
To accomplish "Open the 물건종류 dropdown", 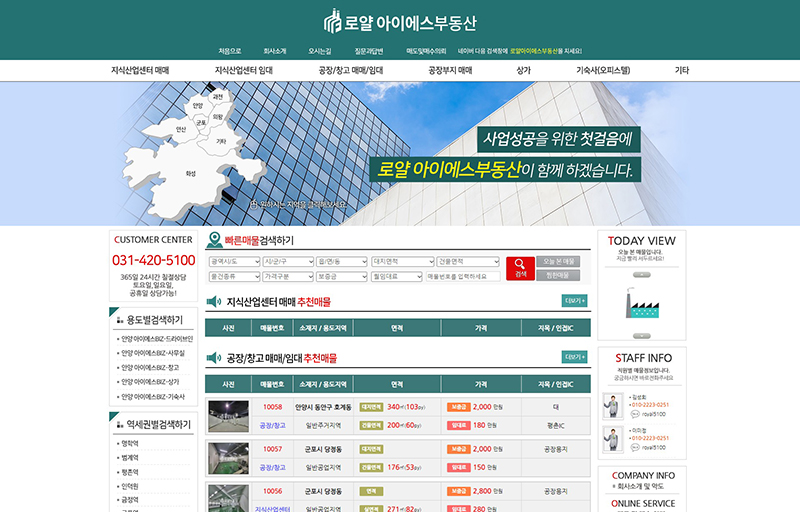I will point(235,276).
